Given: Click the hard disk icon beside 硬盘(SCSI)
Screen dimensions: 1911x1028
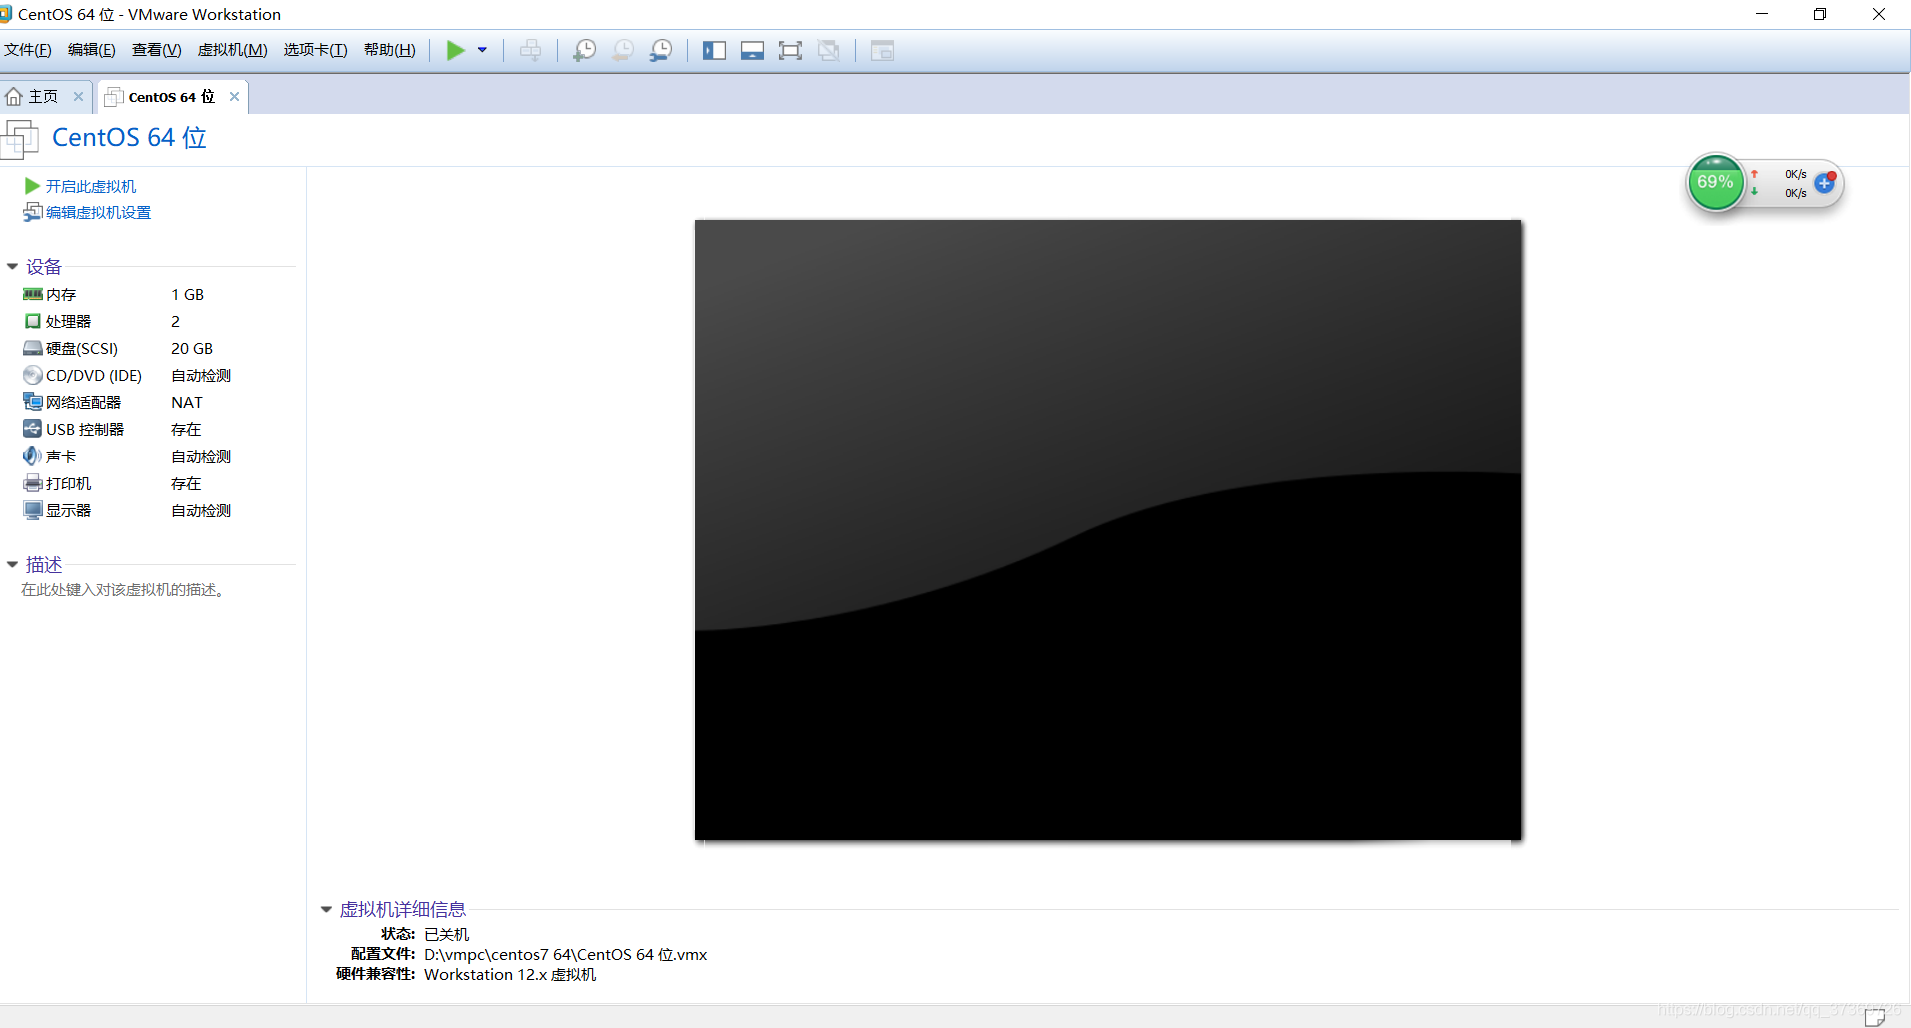Looking at the screenshot, I should 33,348.
